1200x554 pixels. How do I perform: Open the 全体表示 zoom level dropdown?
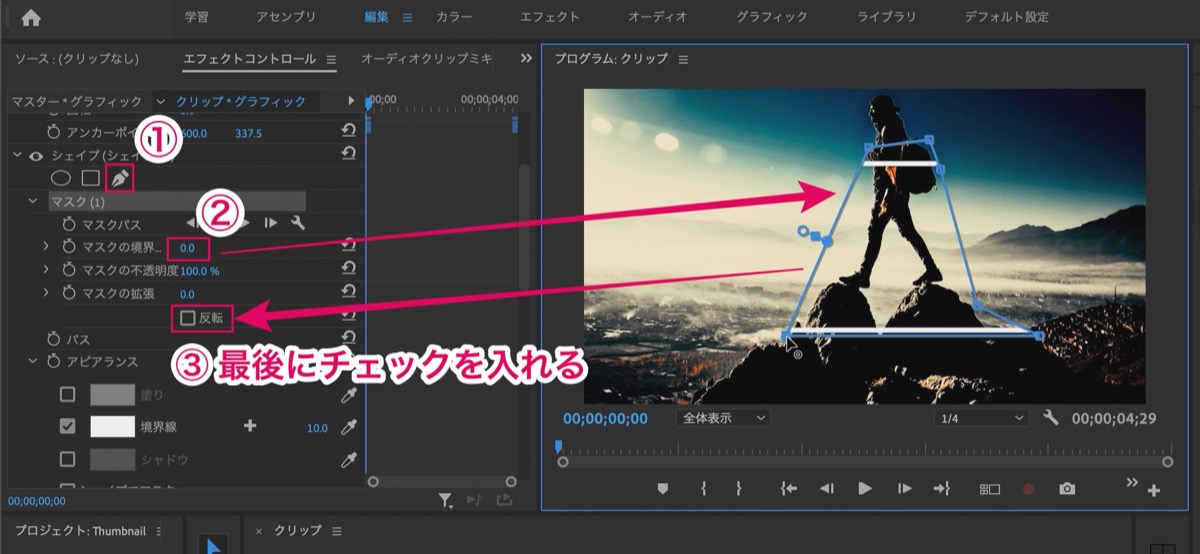723,418
